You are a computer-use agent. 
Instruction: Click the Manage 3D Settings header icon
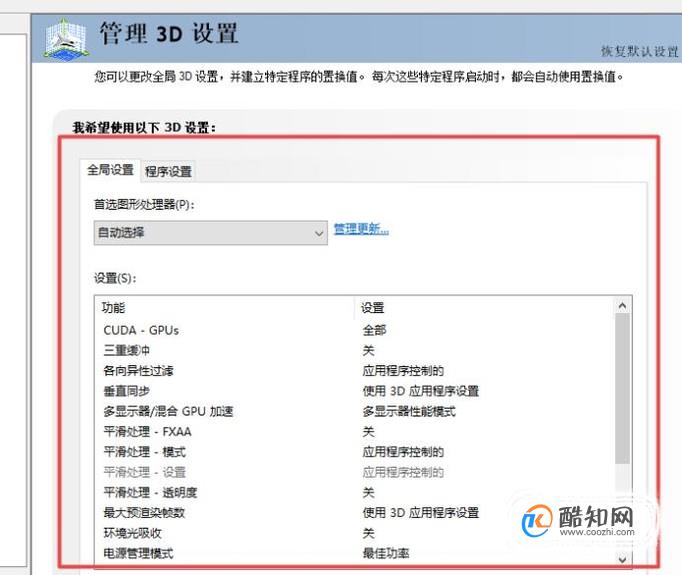66,39
